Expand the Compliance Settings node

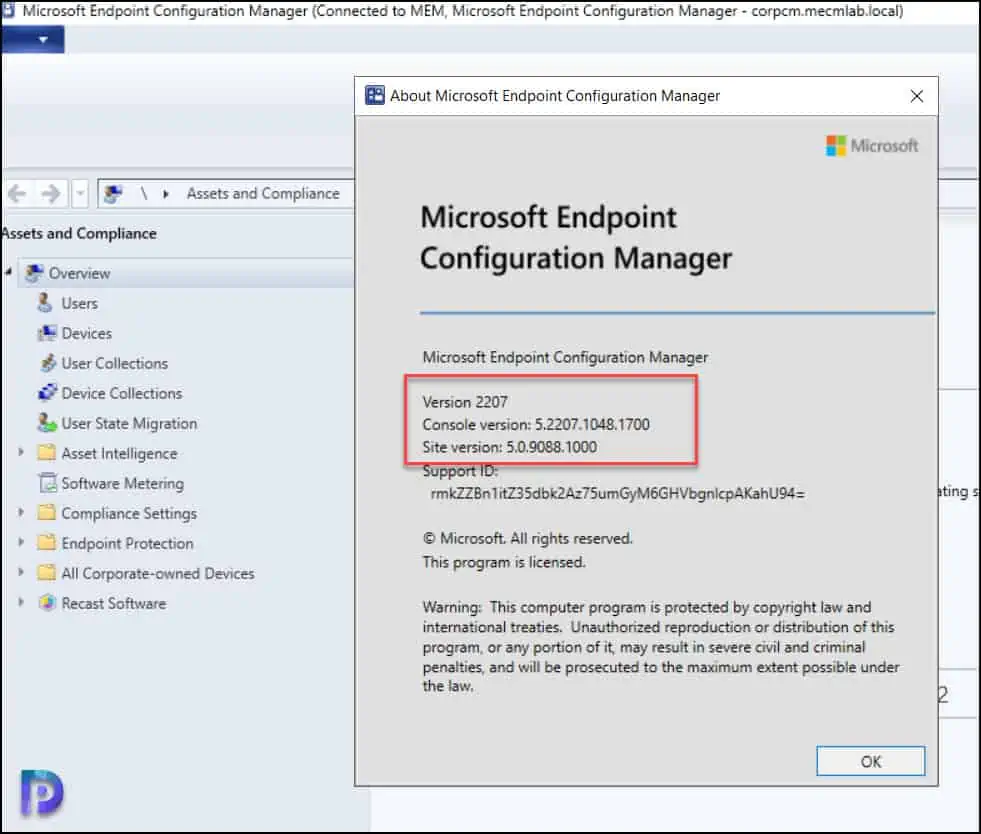pyautogui.click(x=21, y=512)
